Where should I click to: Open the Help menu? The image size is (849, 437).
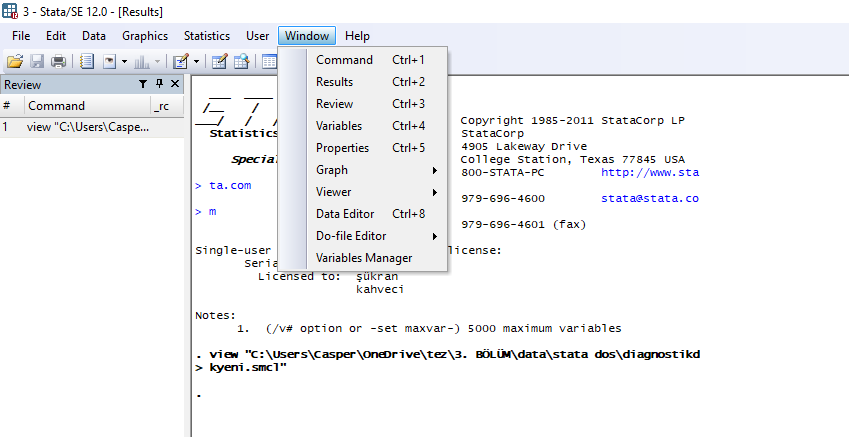tap(357, 36)
